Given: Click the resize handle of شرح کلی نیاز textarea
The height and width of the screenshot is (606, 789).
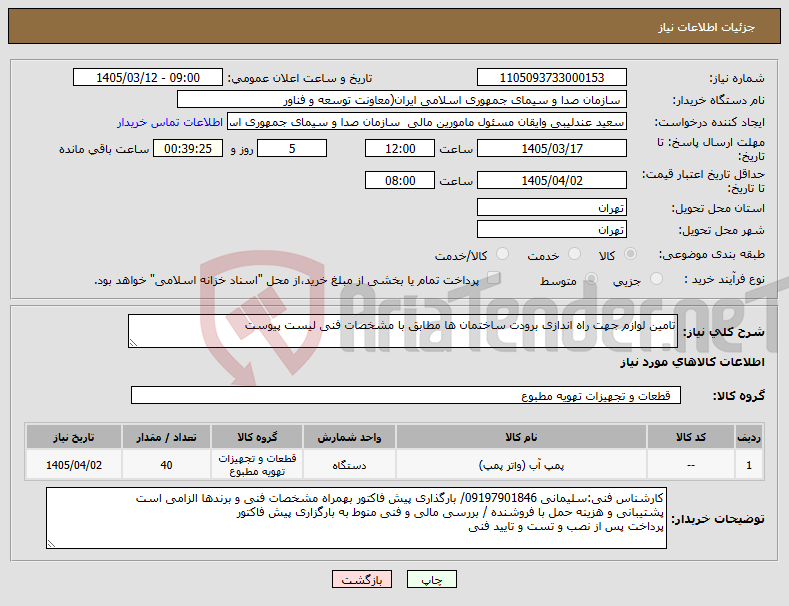Looking at the screenshot, I should [x=133, y=343].
